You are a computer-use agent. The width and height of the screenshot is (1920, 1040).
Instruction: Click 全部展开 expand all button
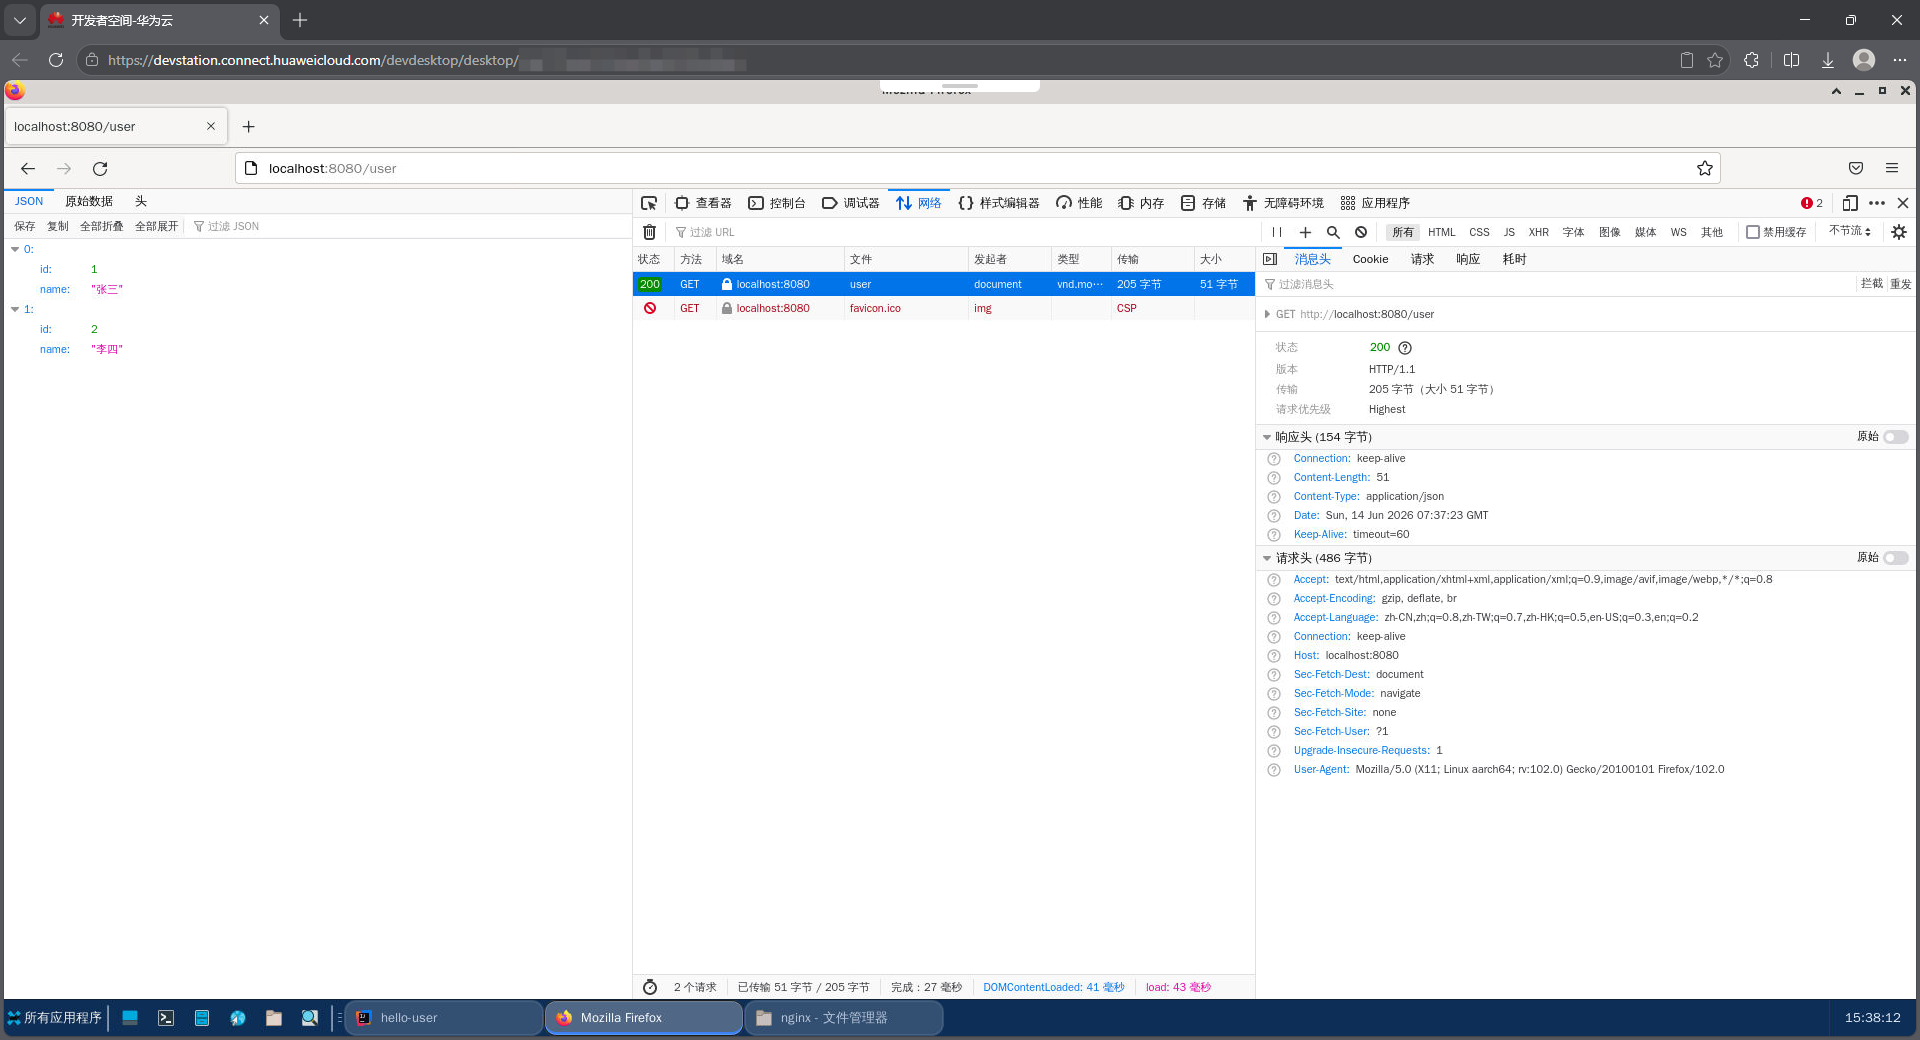click(x=157, y=226)
